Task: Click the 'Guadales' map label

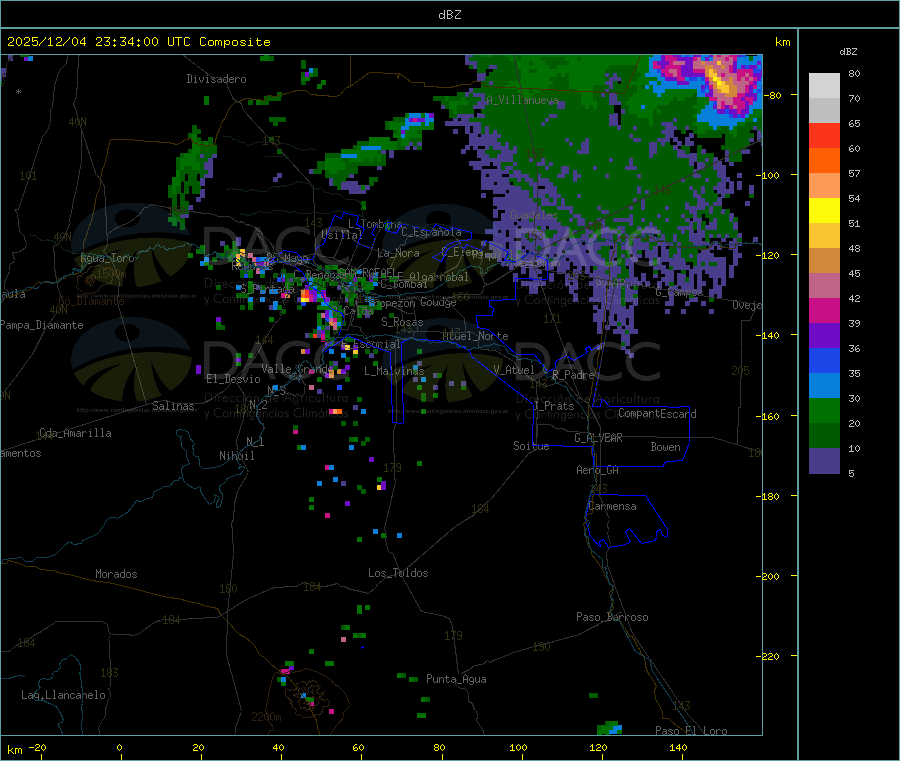Action: [x=534, y=215]
